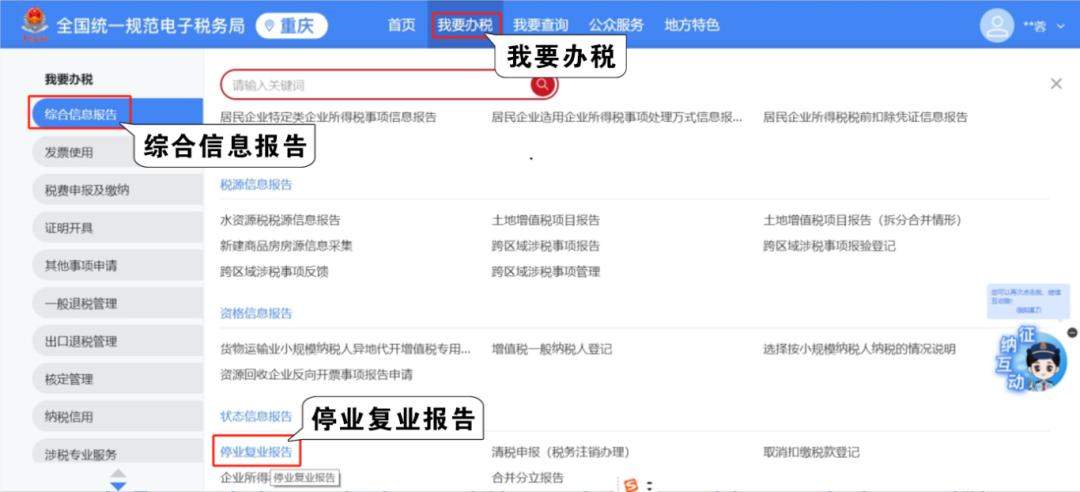Open 土地增值税项目报告（拆分合并情形）
The width and height of the screenshot is (1080, 492).
(862, 221)
